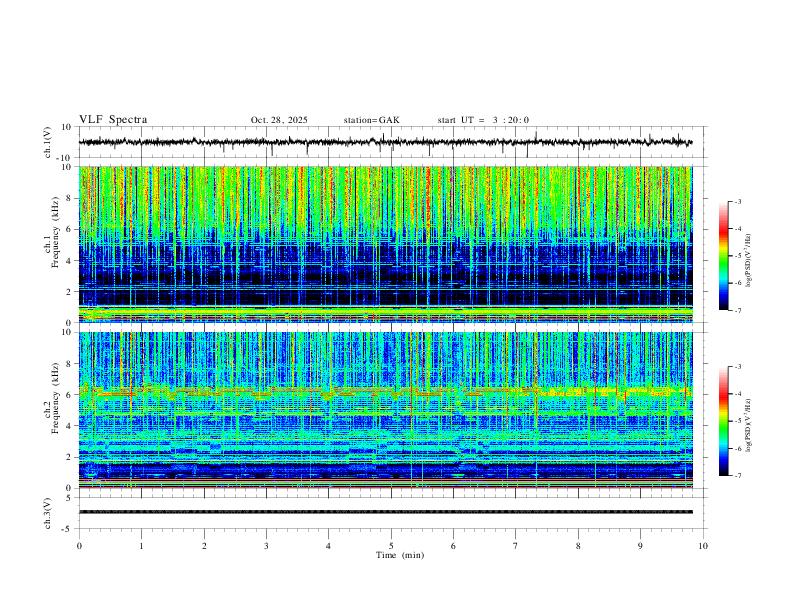
Task: Click the ch.1 "Frequency (kHz)" axis label
Action: 55,232
